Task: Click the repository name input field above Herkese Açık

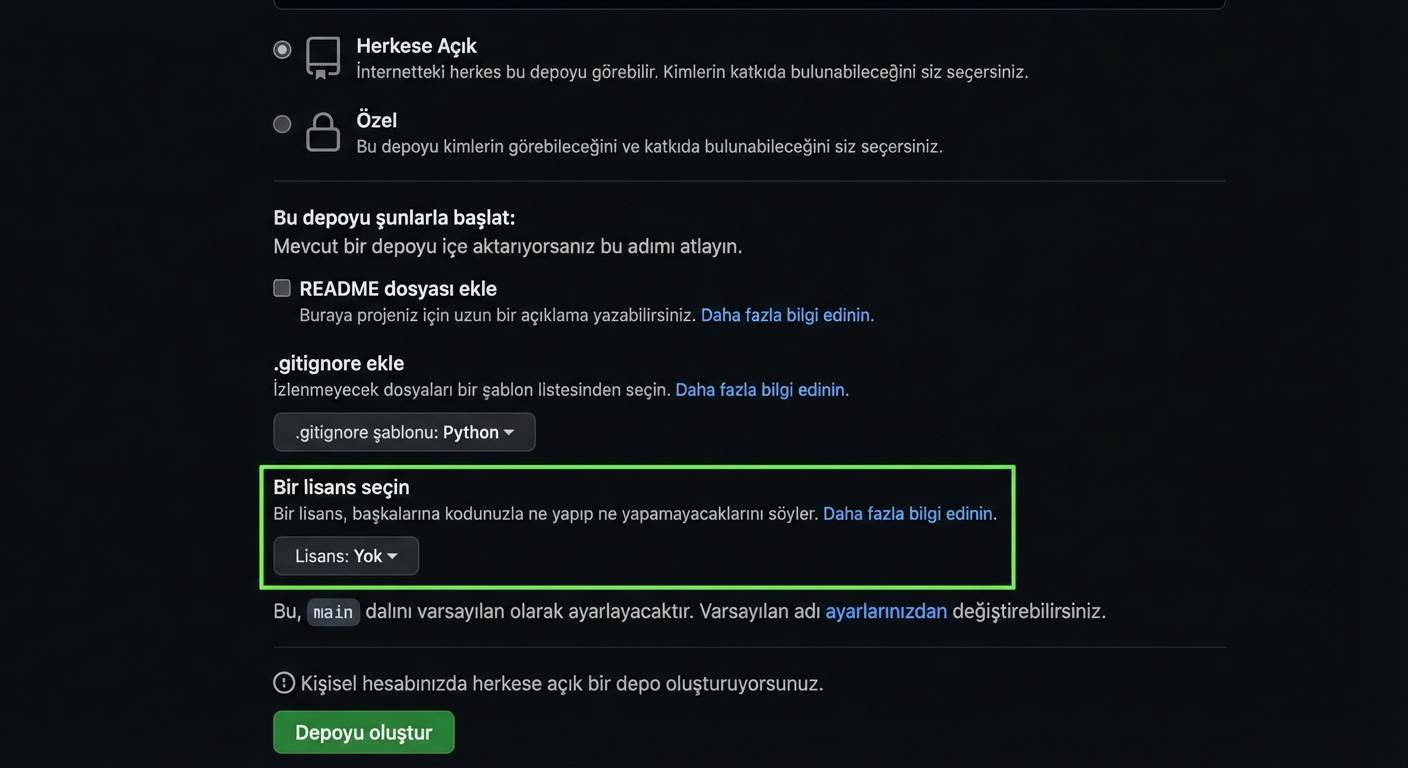Action: [x=749, y=4]
